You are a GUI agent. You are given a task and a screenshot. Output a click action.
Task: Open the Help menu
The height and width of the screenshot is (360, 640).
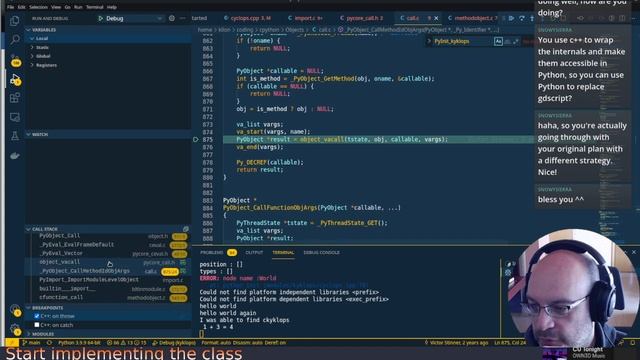coord(111,7)
